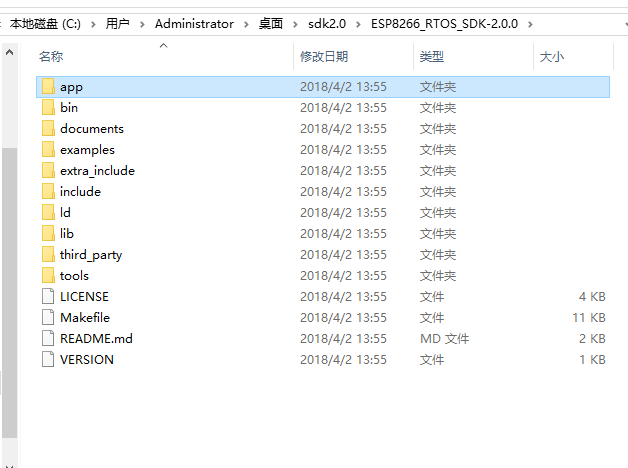Select the VERSION file icon
This screenshot has height=468, width=628.
point(48,359)
